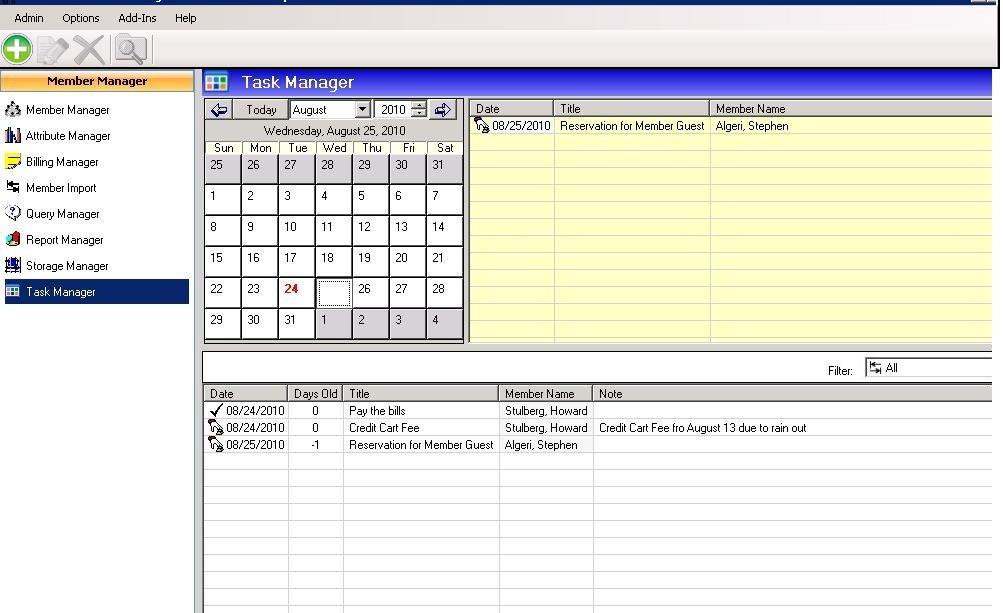1003x613 pixels.
Task: Open the Filter combo box set to All
Action: [929, 368]
